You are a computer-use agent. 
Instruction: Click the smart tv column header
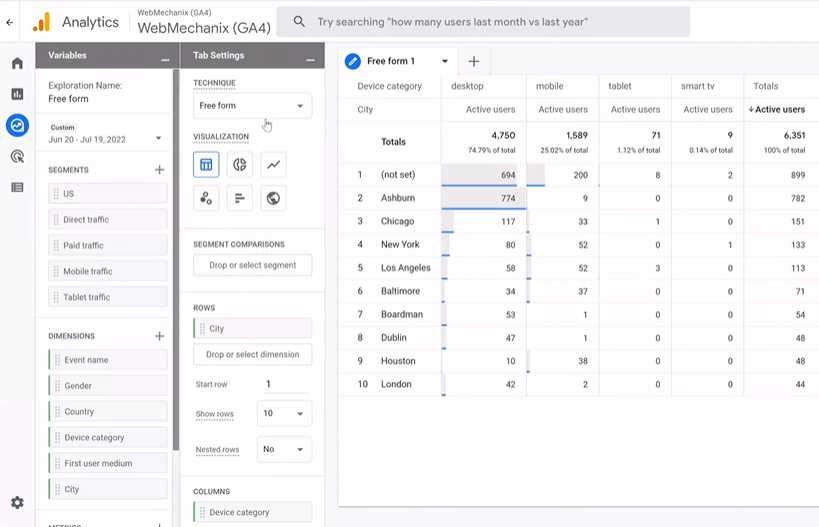697,86
